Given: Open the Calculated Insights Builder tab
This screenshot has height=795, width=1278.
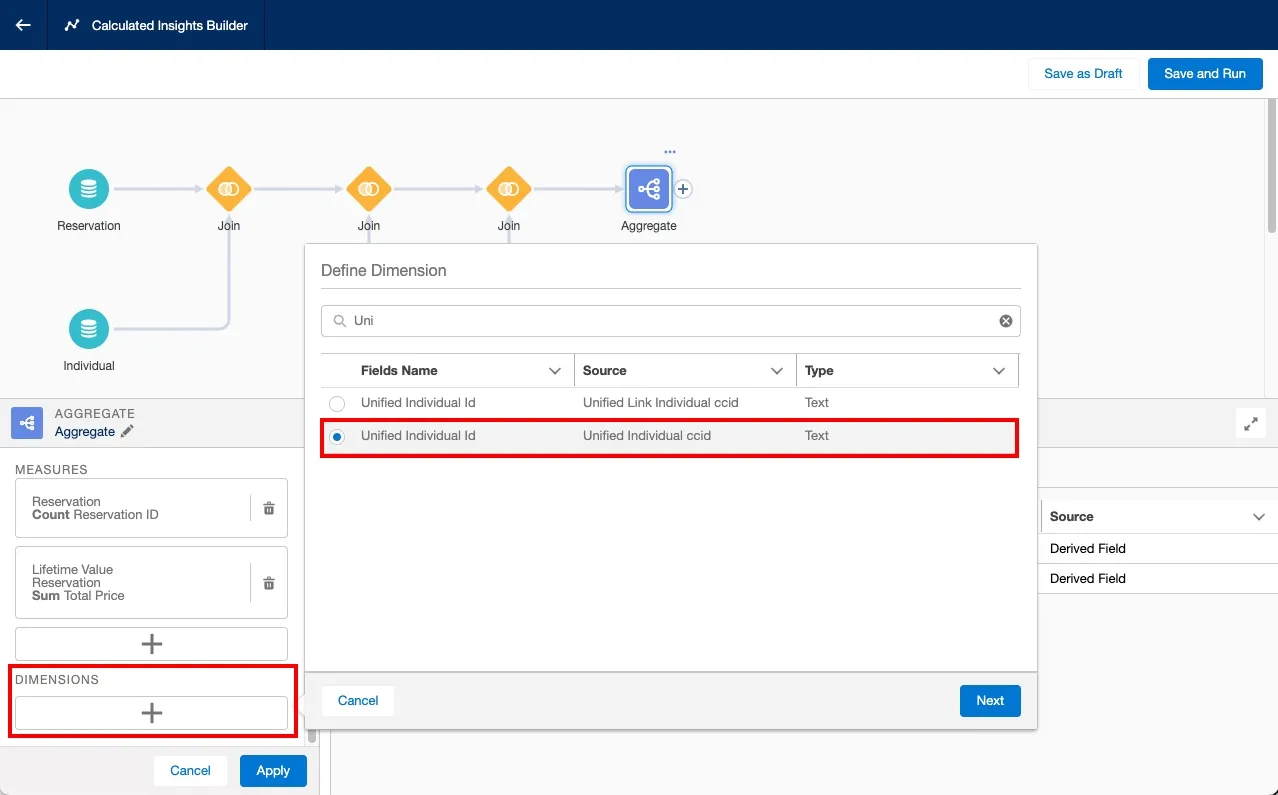Looking at the screenshot, I should (x=156, y=25).
